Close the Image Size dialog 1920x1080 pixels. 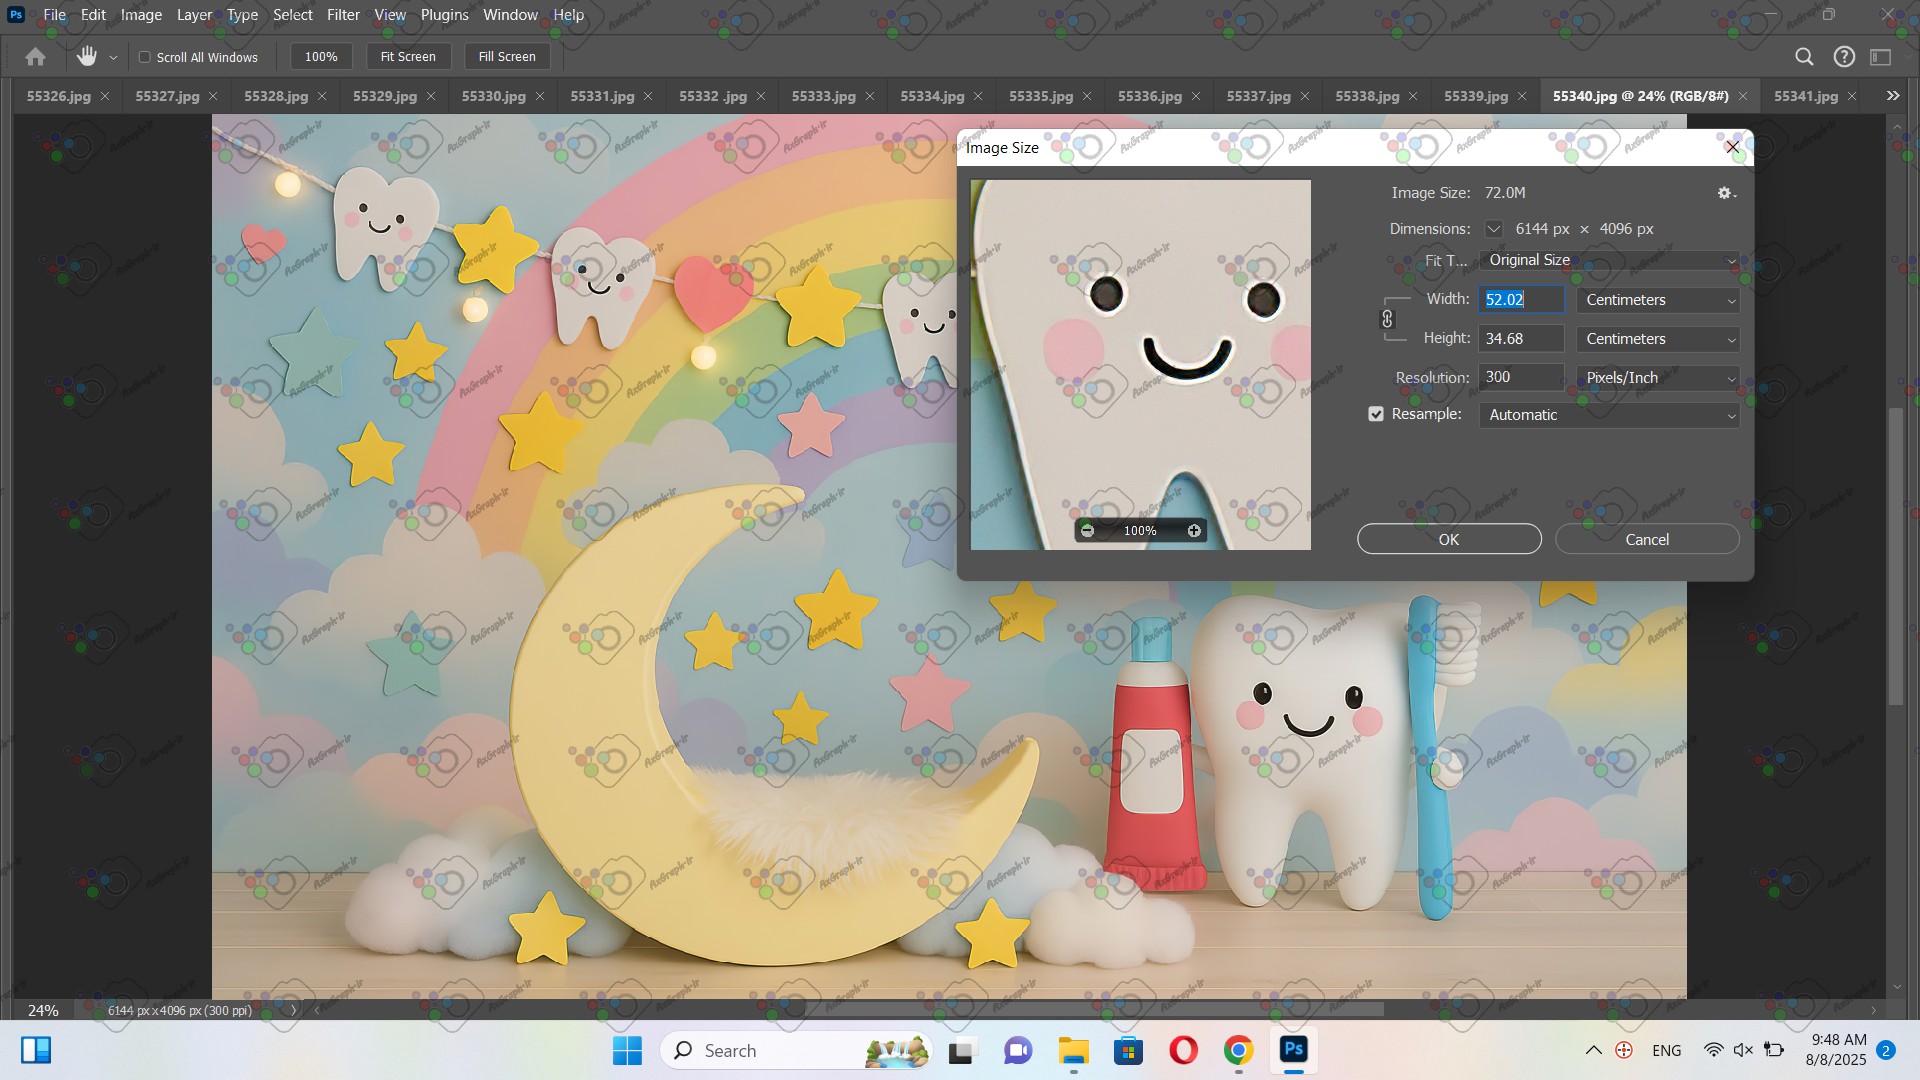point(1733,147)
